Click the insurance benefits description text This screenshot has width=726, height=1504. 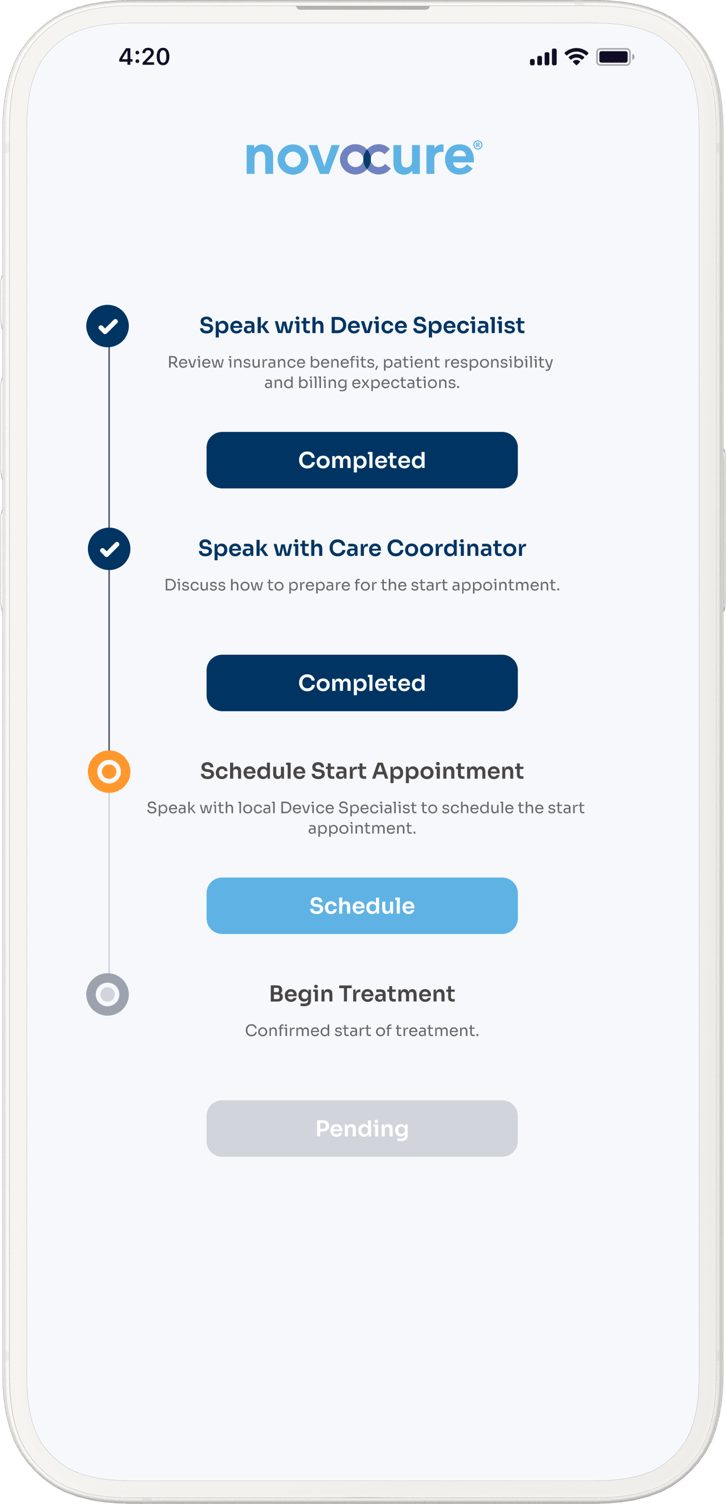(x=361, y=372)
